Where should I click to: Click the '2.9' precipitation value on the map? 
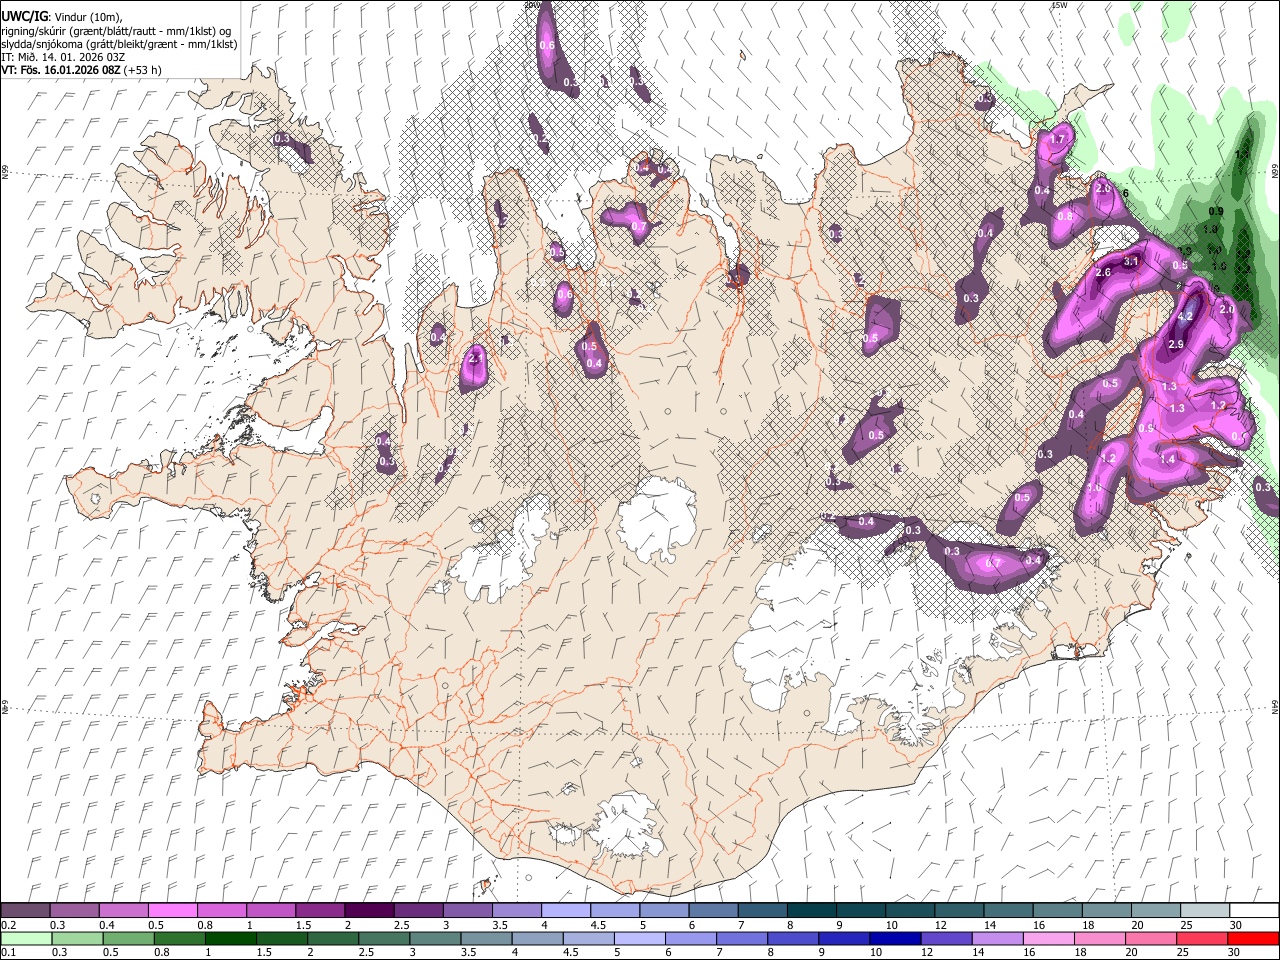1176,345
